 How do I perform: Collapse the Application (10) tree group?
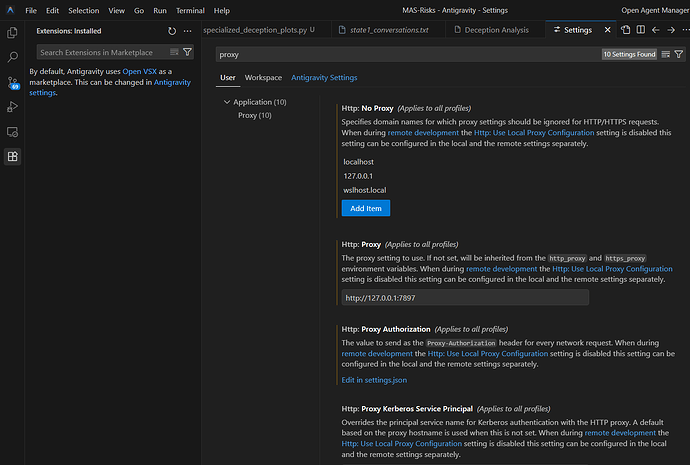click(x=227, y=102)
